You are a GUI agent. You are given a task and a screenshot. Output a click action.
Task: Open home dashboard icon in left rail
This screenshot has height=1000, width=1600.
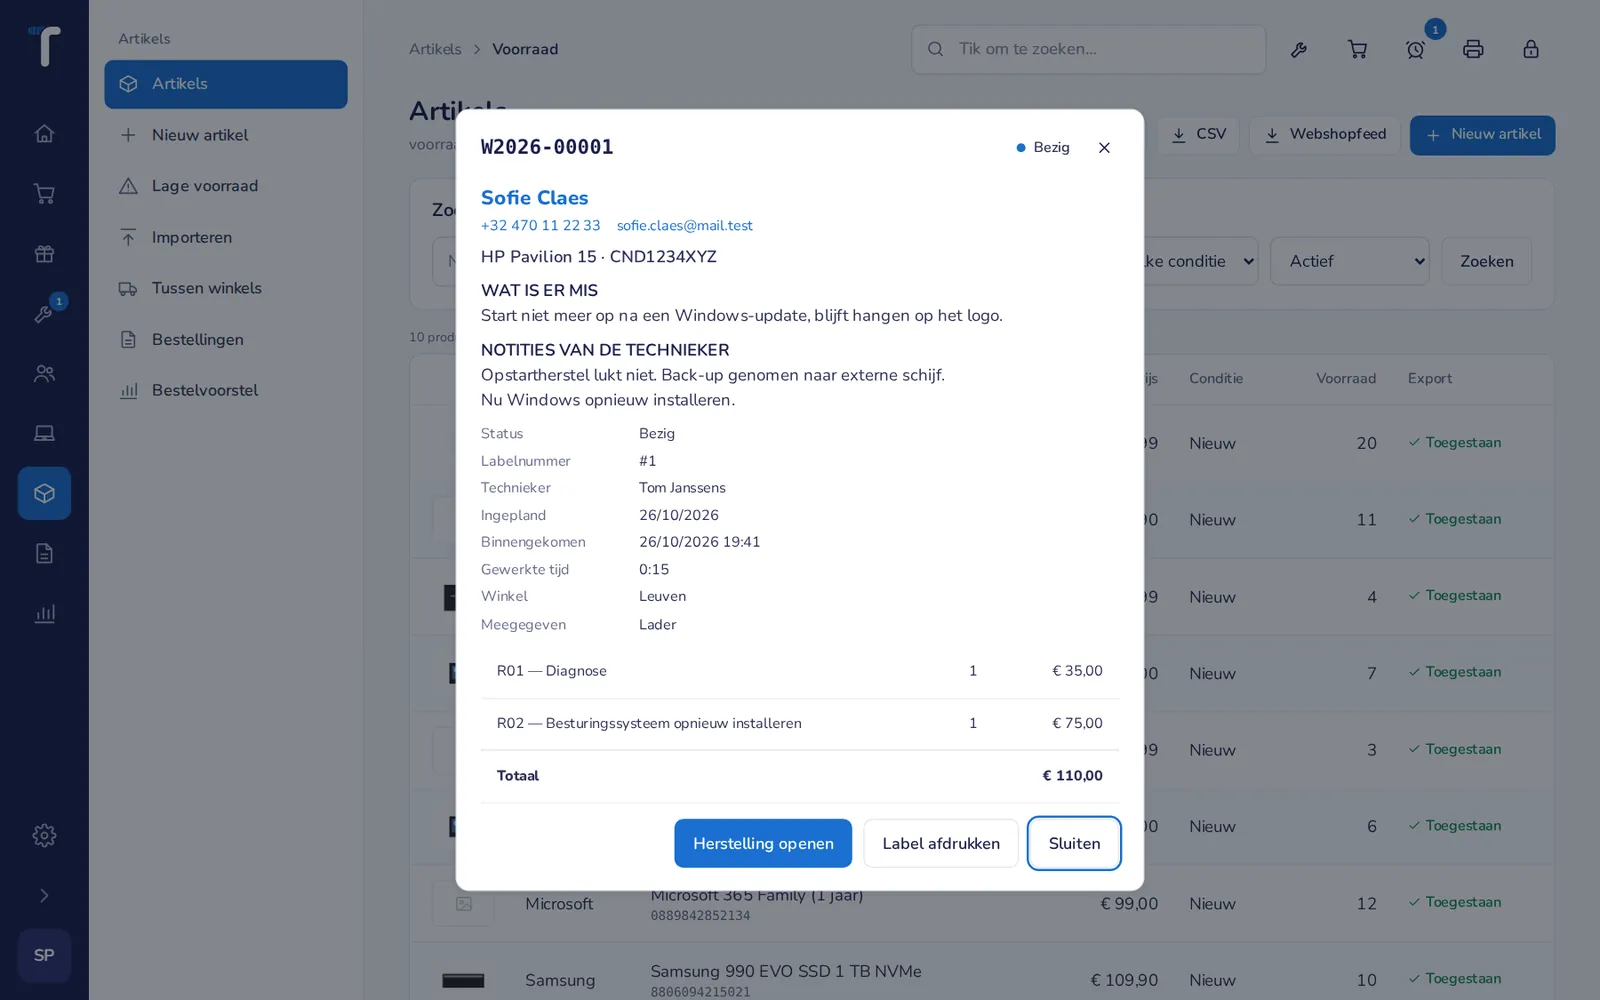tap(44, 134)
